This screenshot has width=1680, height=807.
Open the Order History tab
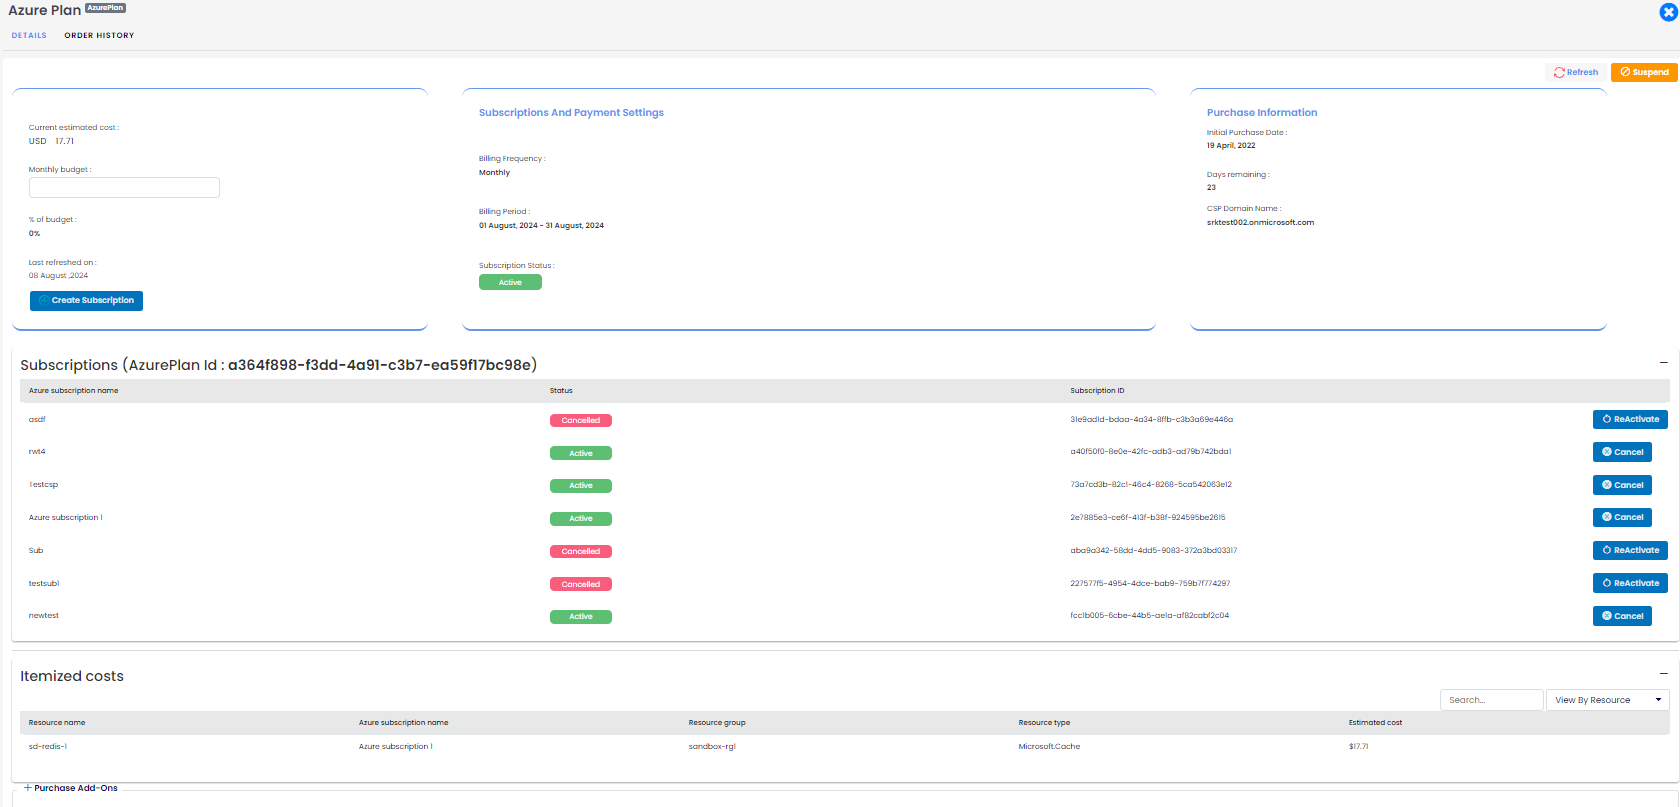[x=99, y=35]
